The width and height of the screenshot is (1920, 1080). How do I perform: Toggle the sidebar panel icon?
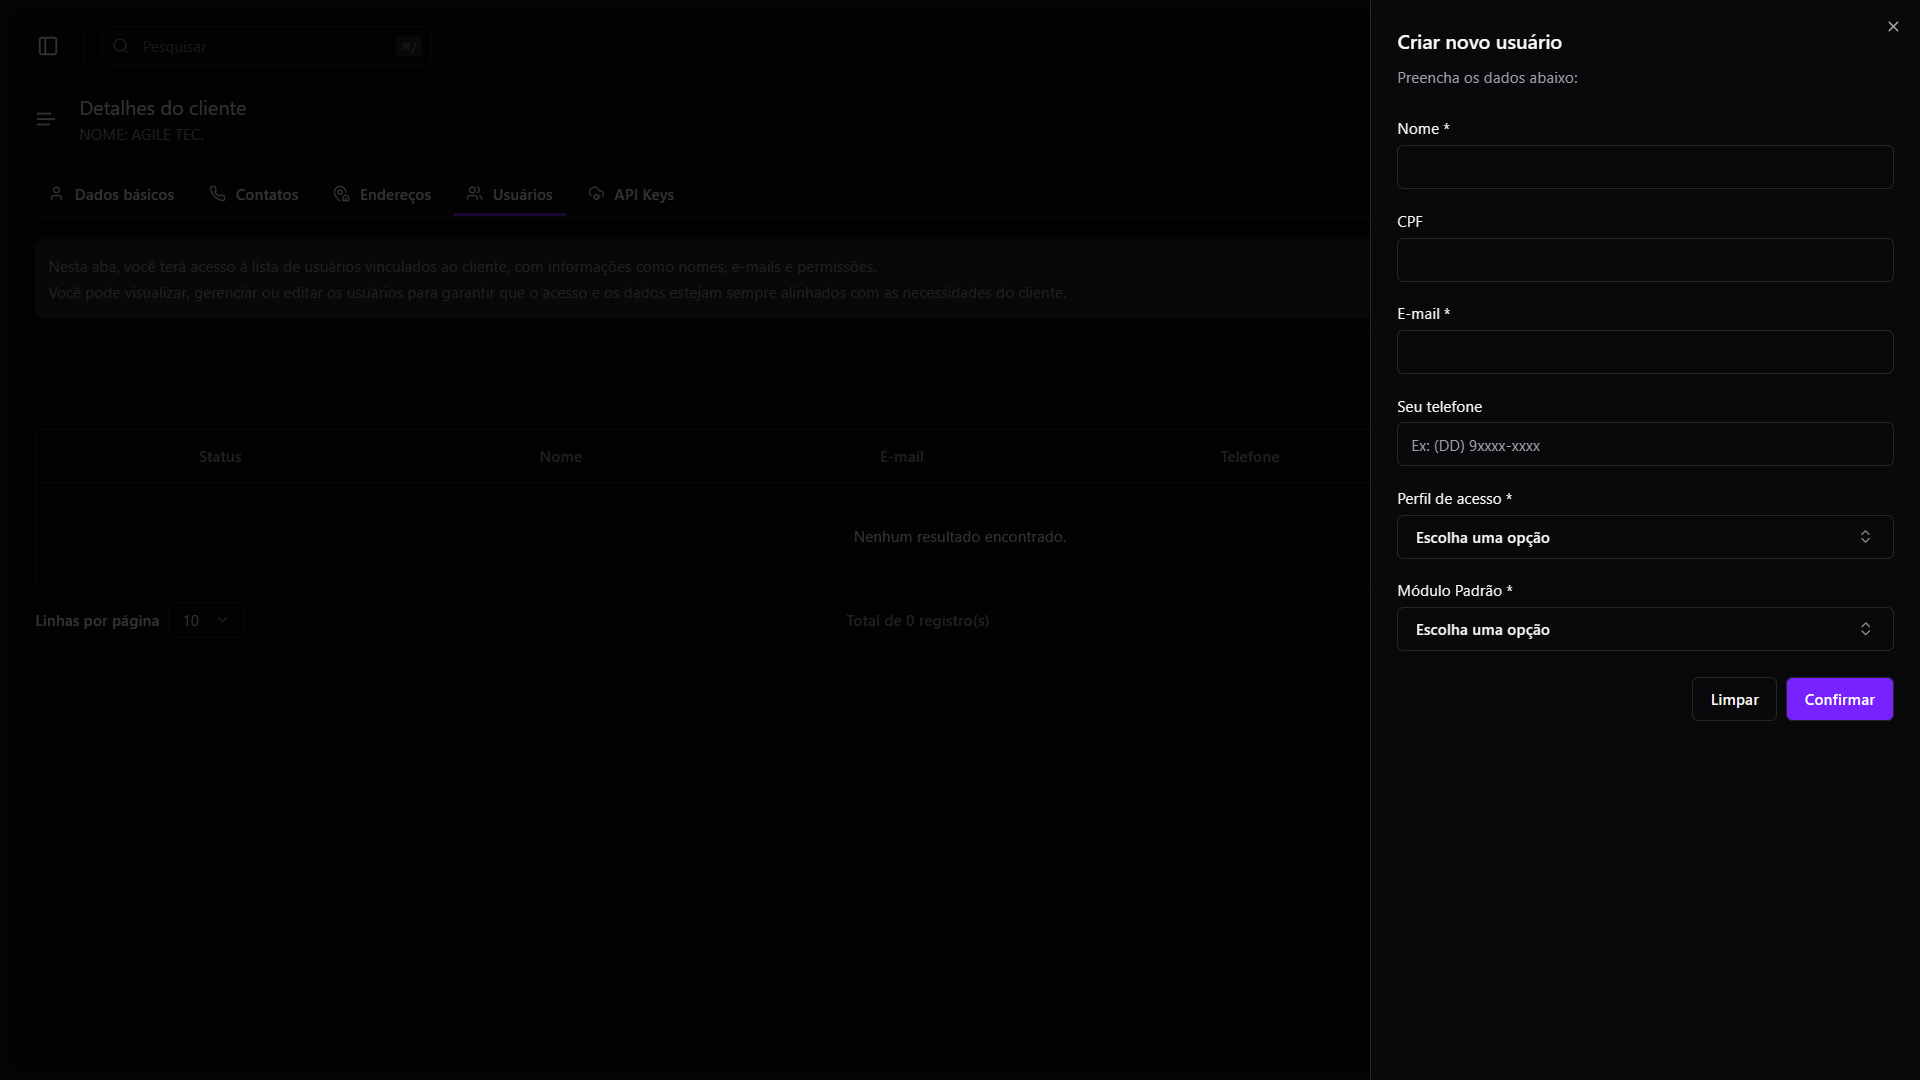pyautogui.click(x=48, y=46)
